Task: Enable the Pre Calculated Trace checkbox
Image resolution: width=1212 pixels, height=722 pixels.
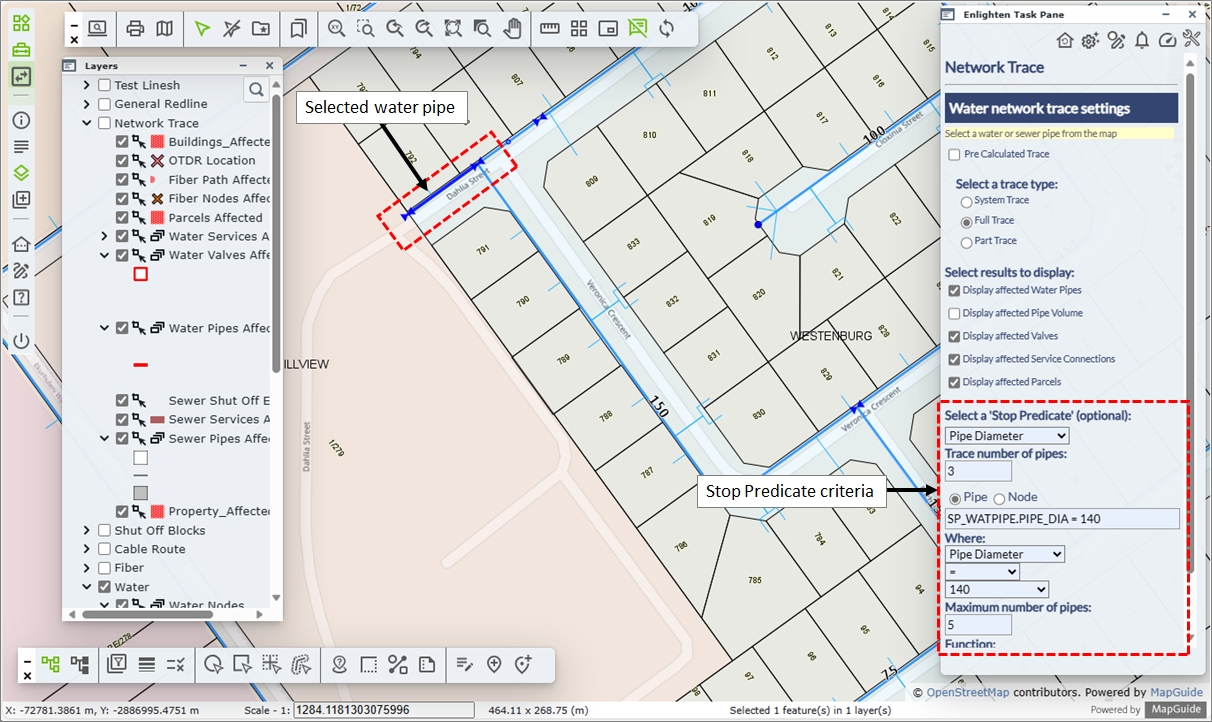Action: click(954, 155)
